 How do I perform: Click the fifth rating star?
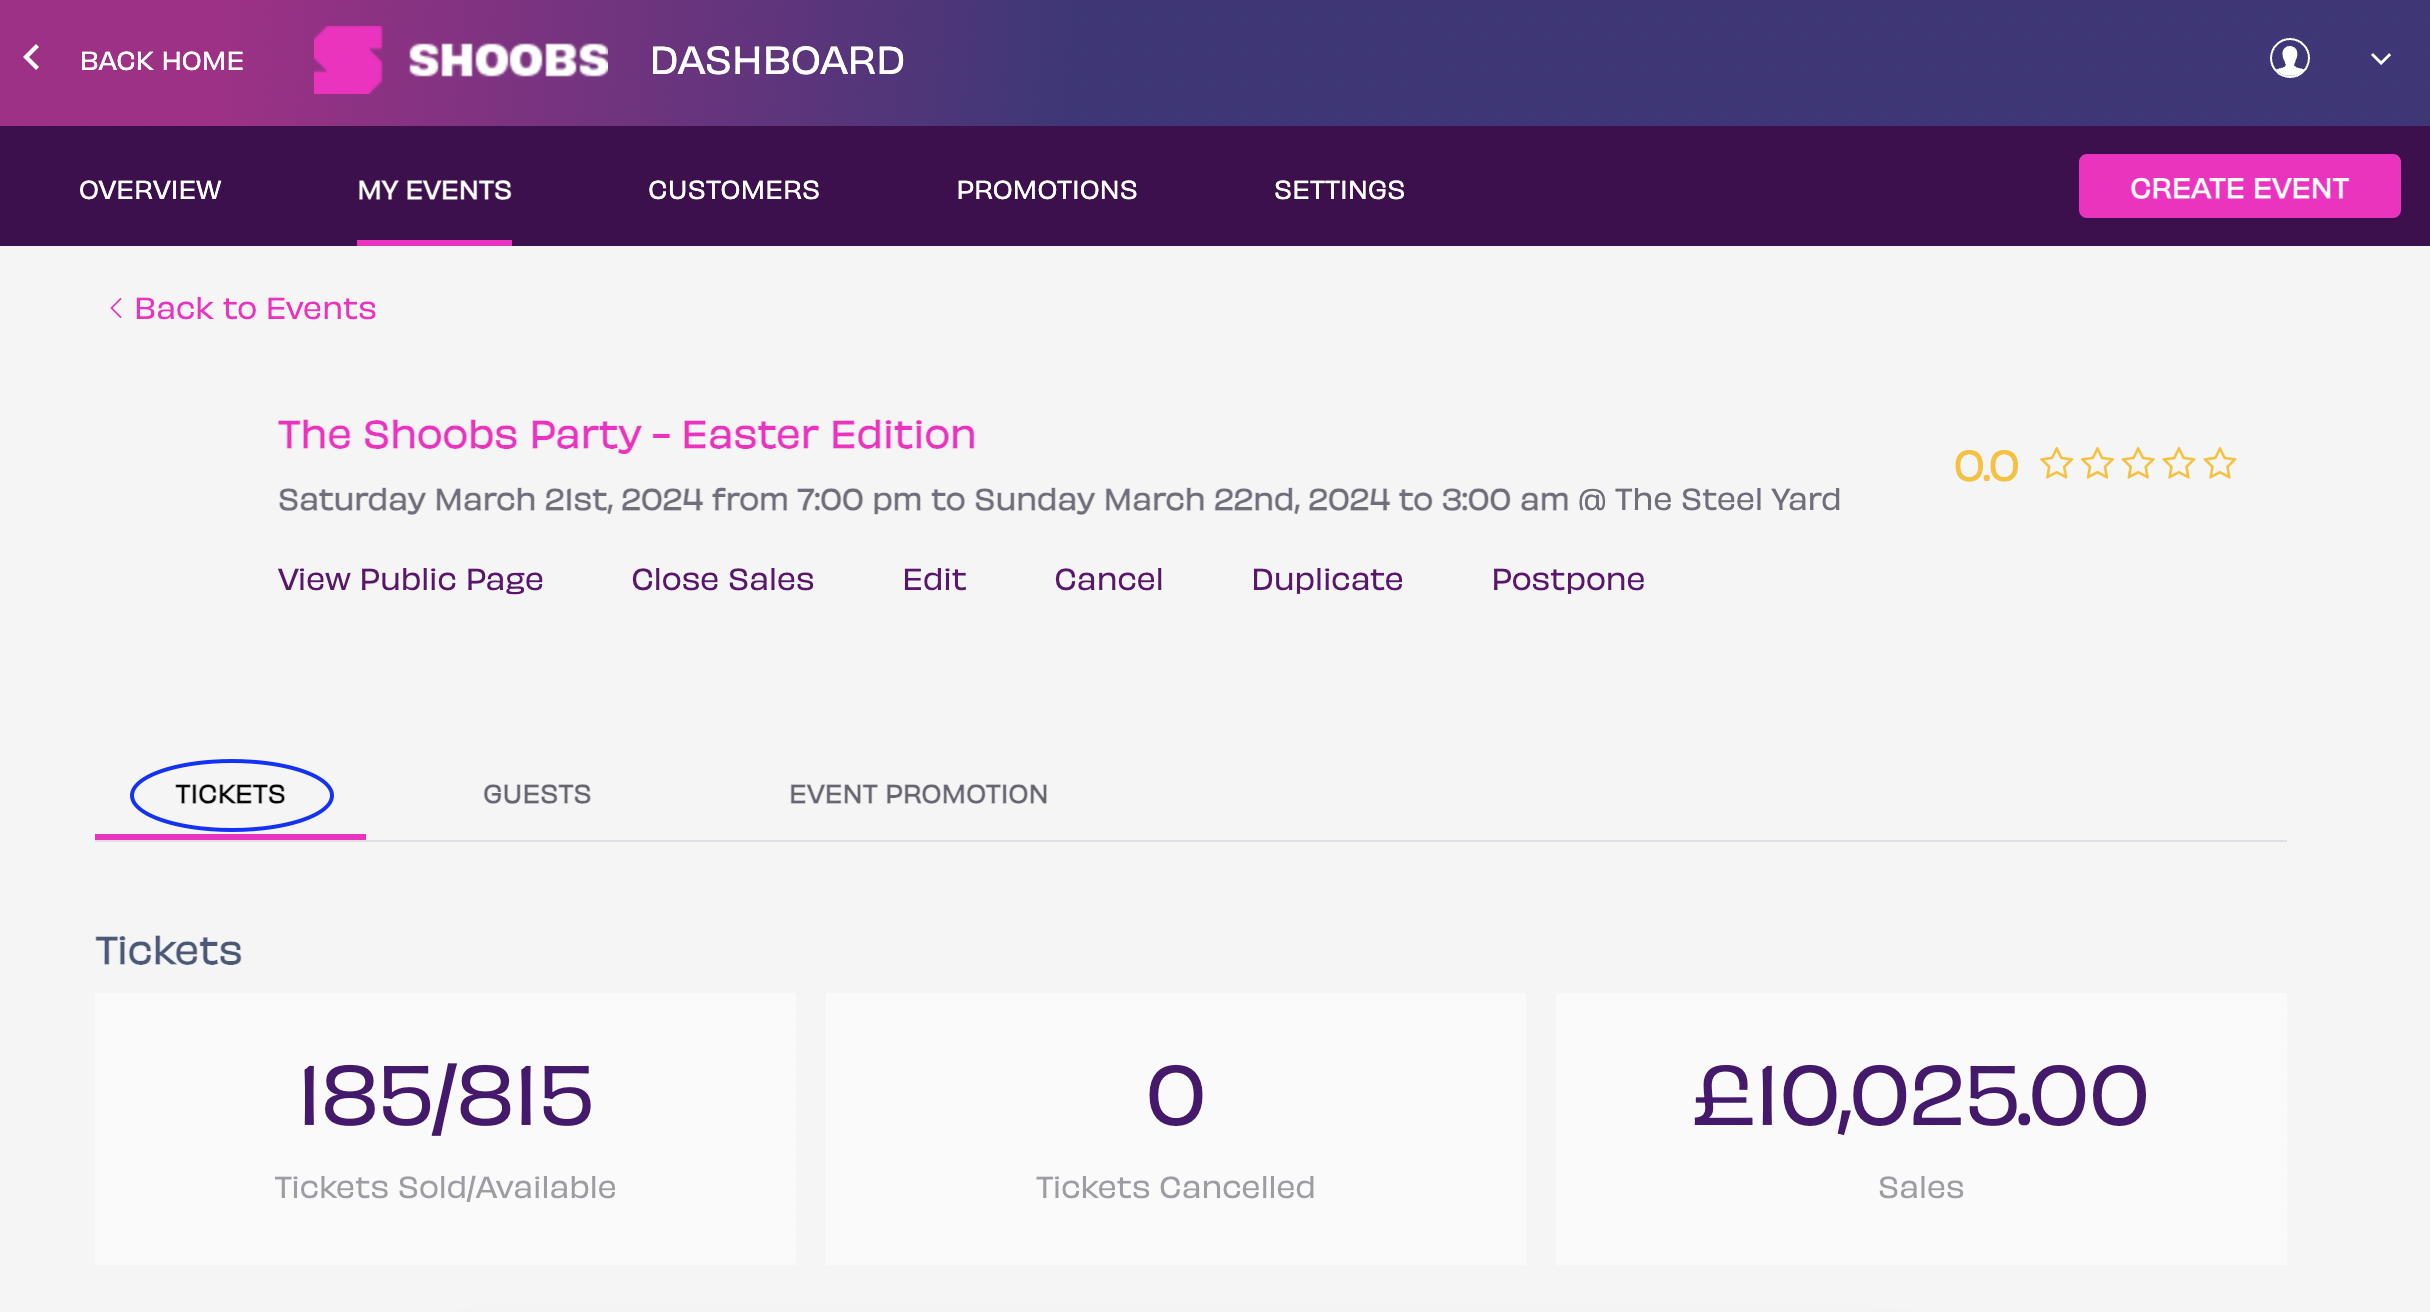[2220, 464]
